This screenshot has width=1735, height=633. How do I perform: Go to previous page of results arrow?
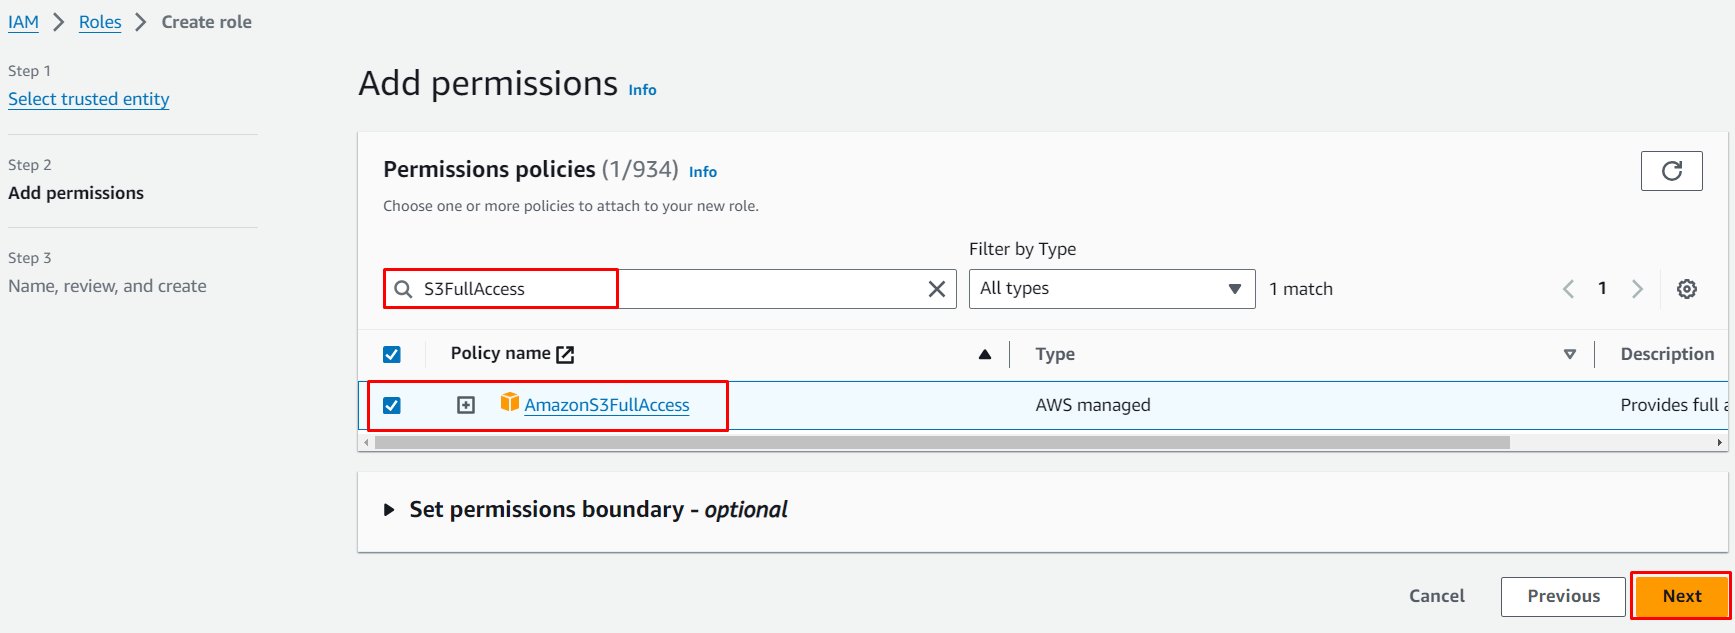[1568, 289]
